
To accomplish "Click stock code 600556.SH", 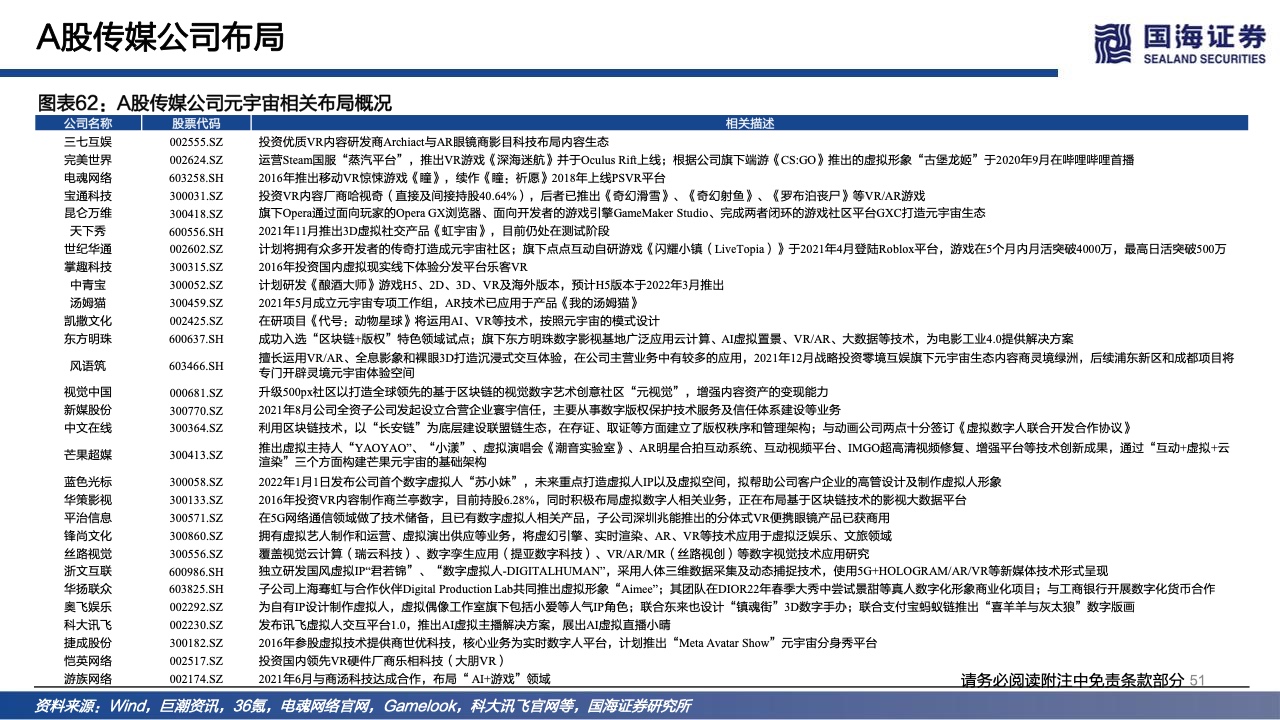I will coord(196,231).
